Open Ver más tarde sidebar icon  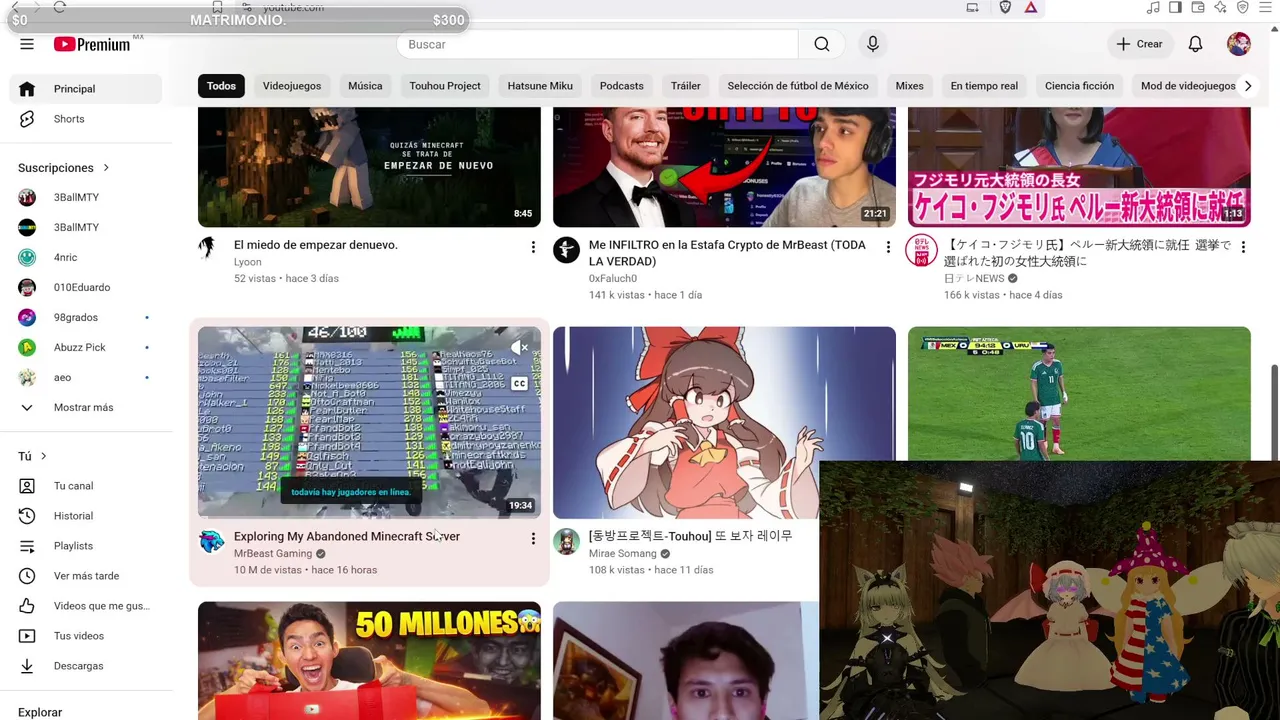(27, 576)
